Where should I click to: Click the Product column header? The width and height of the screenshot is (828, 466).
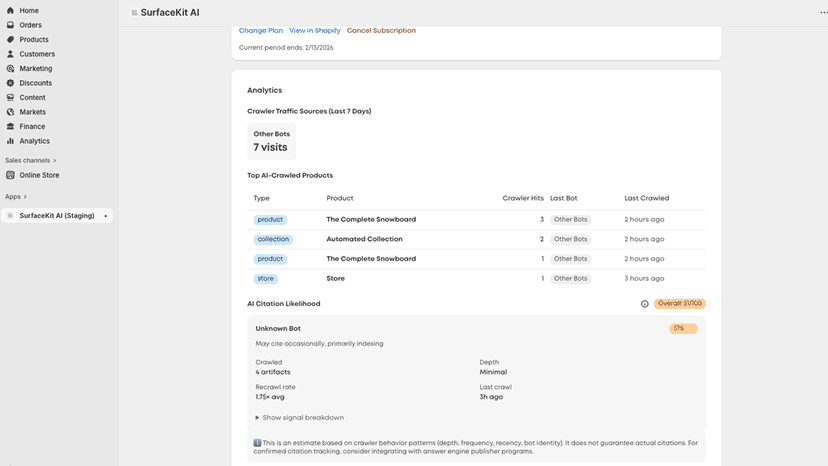[340, 198]
